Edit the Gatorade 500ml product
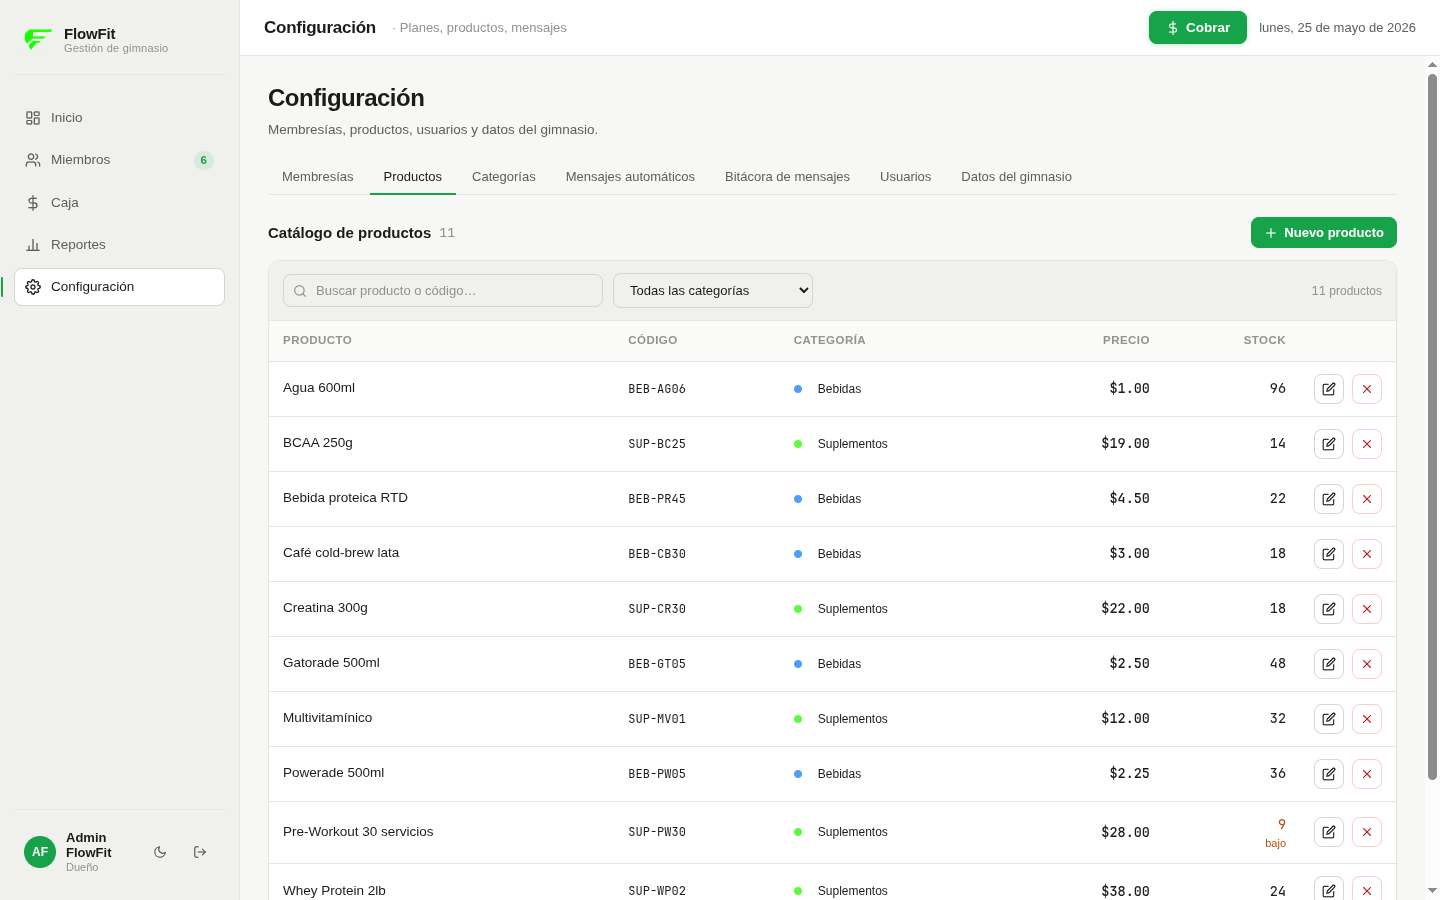 (1328, 664)
